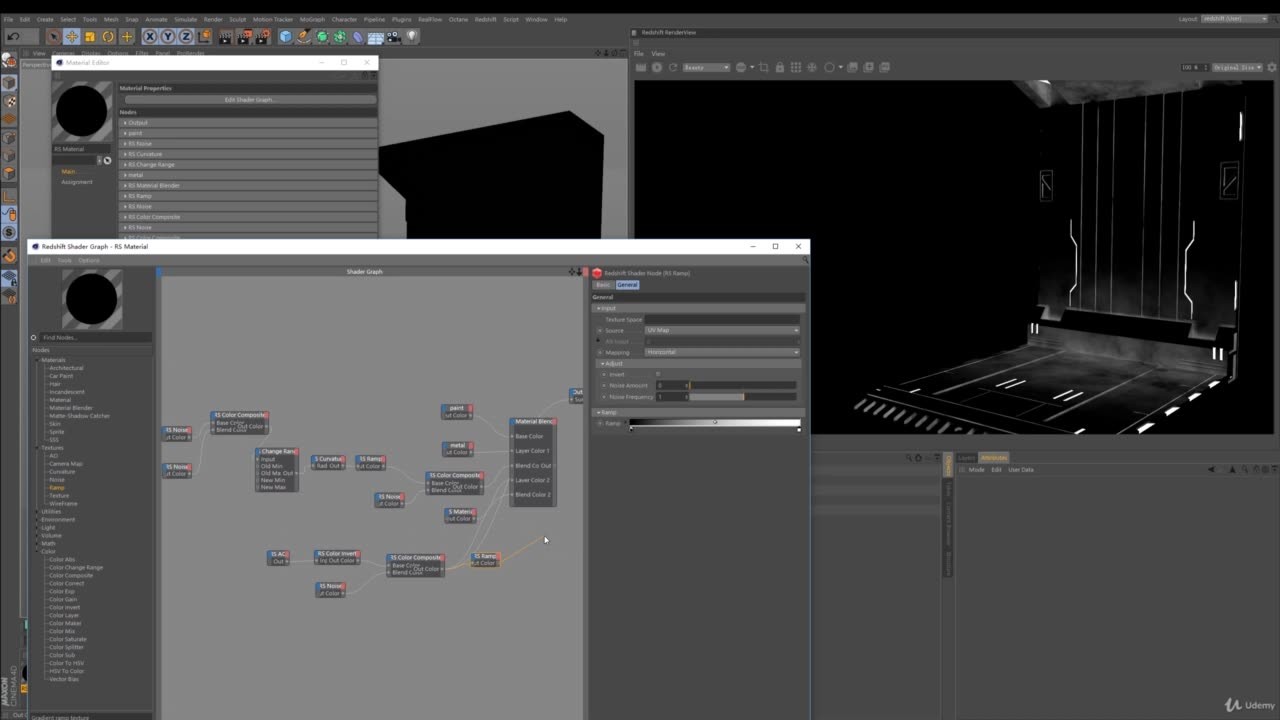Click the Find Nodes search field
The image size is (1280, 720).
pos(95,338)
